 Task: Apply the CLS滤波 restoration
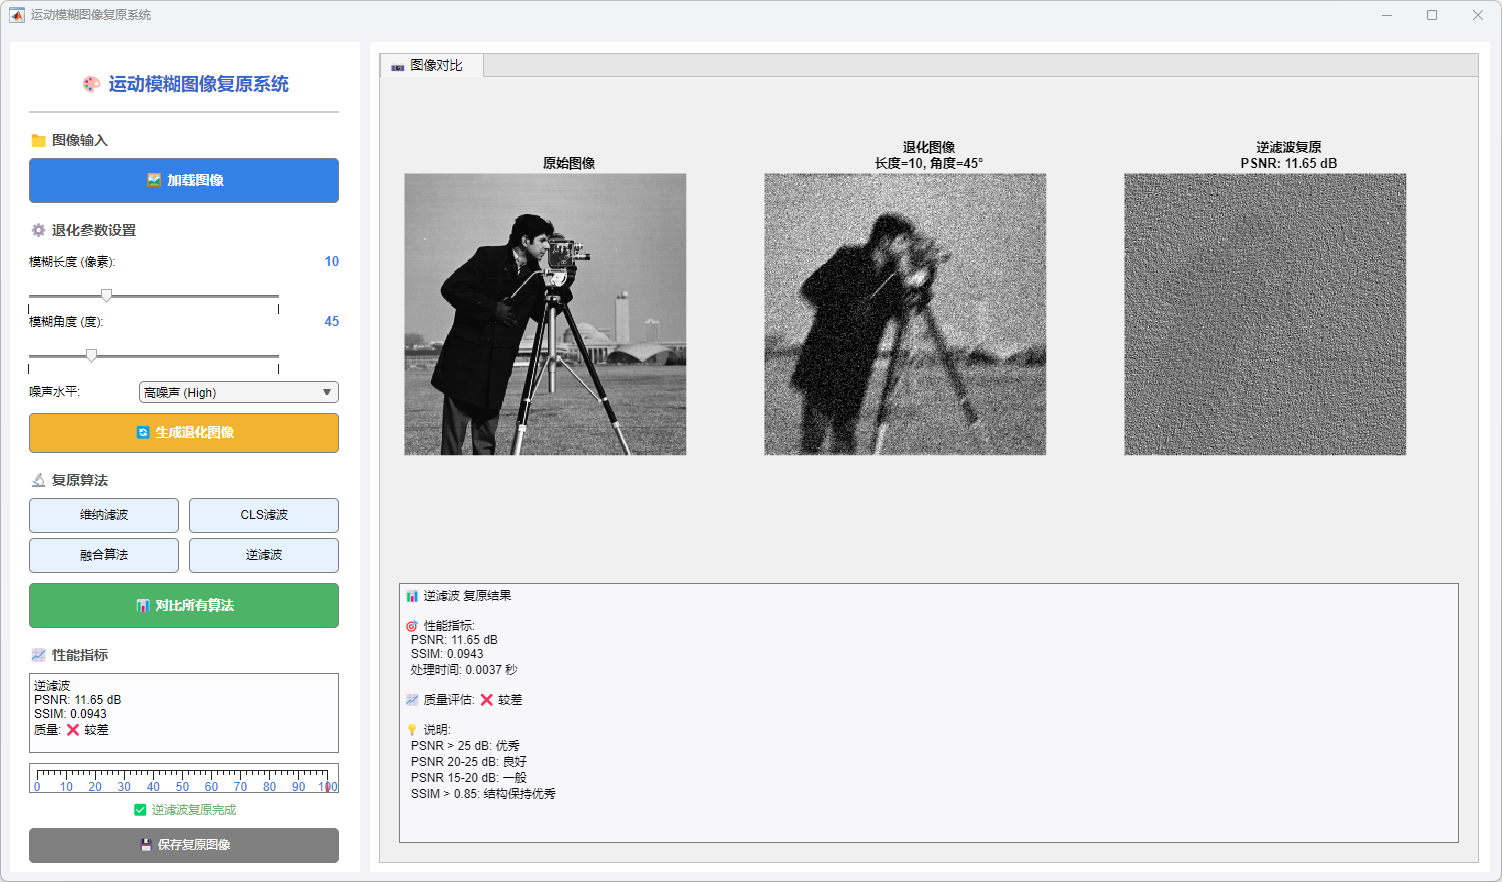(264, 515)
